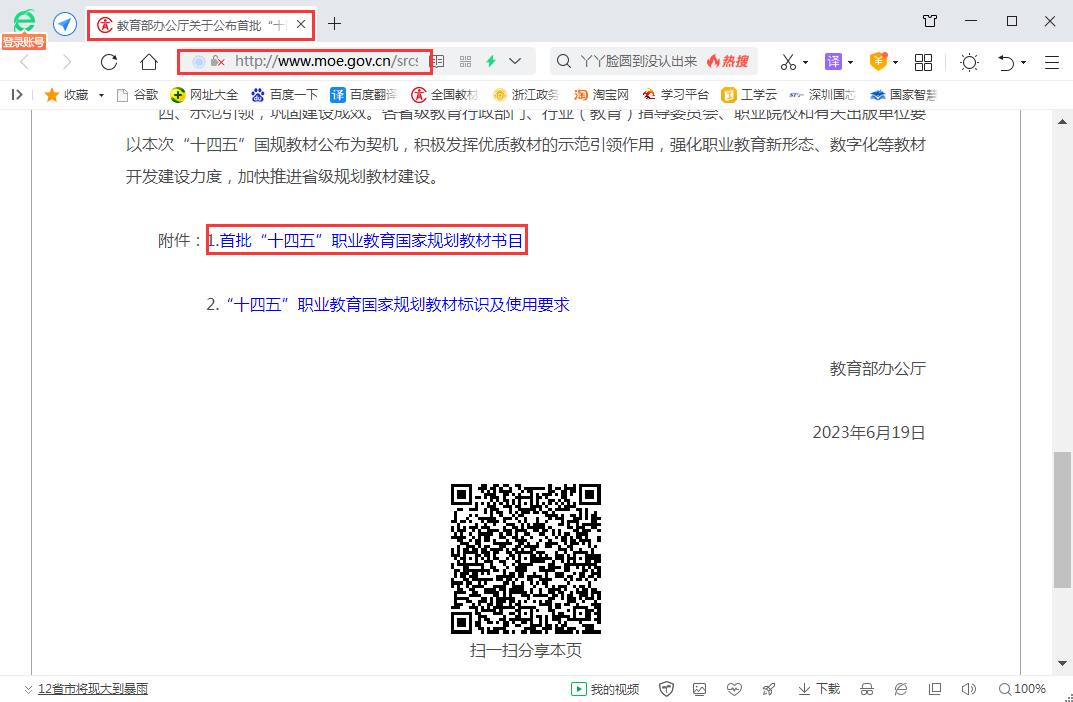Open 我的视频 in status bar
This screenshot has width=1073, height=702.
point(605,689)
